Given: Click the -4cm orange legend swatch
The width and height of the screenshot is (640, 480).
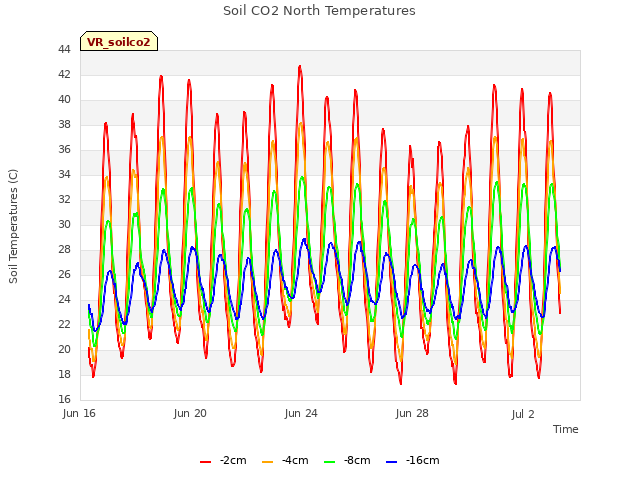Looking at the screenshot, I should tap(267, 462).
